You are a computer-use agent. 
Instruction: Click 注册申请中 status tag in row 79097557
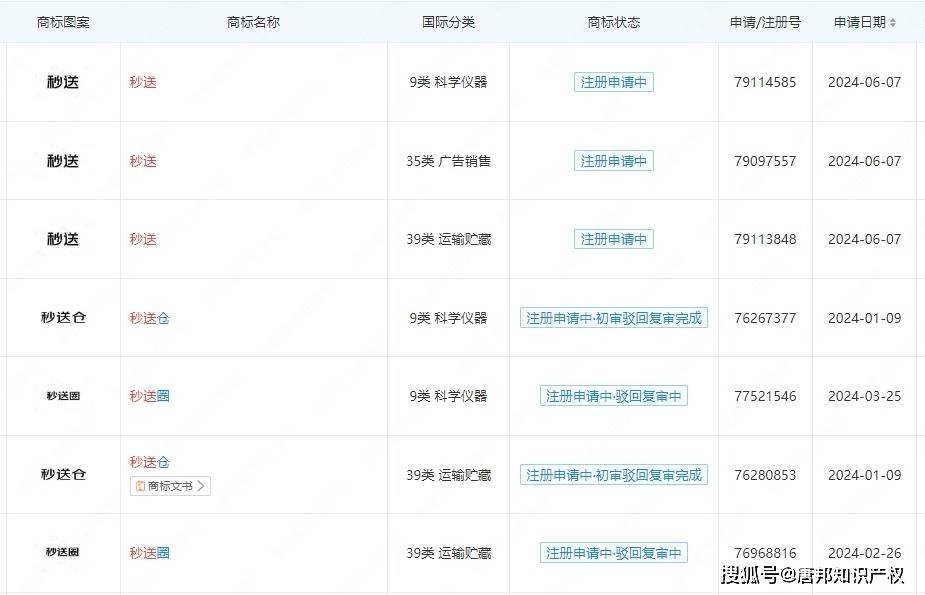click(614, 161)
